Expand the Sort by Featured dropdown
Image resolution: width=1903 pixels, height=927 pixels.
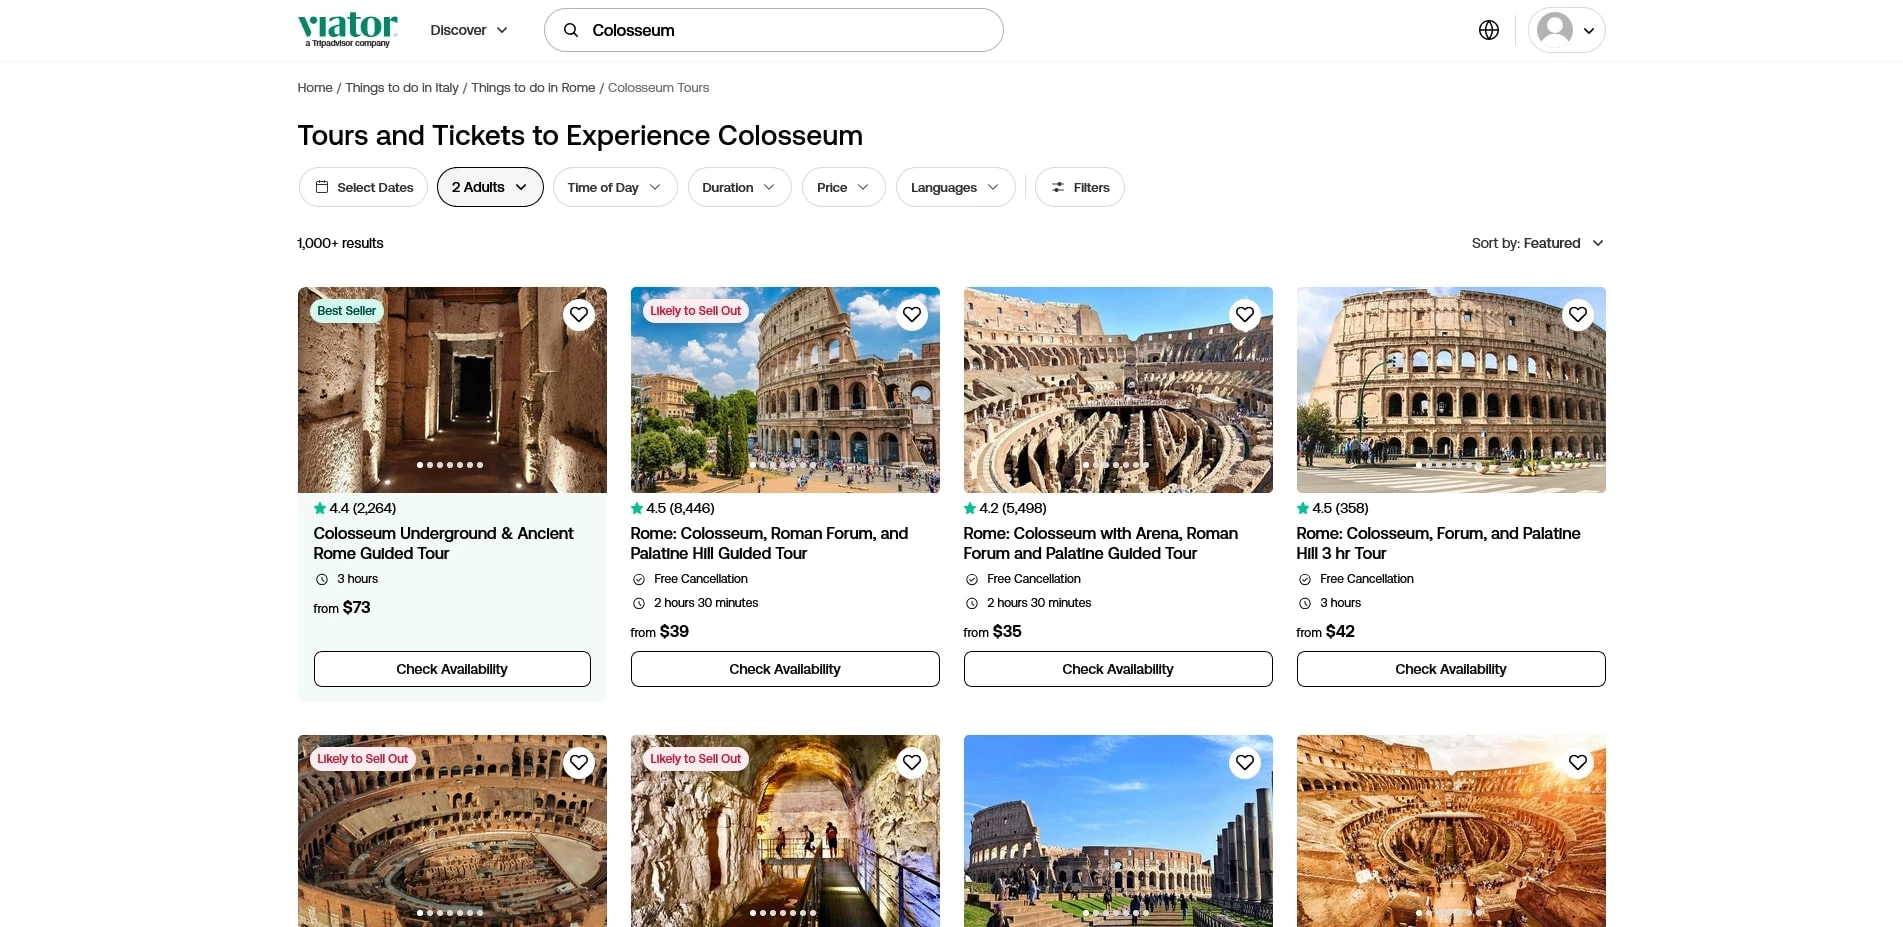pyautogui.click(x=1537, y=243)
